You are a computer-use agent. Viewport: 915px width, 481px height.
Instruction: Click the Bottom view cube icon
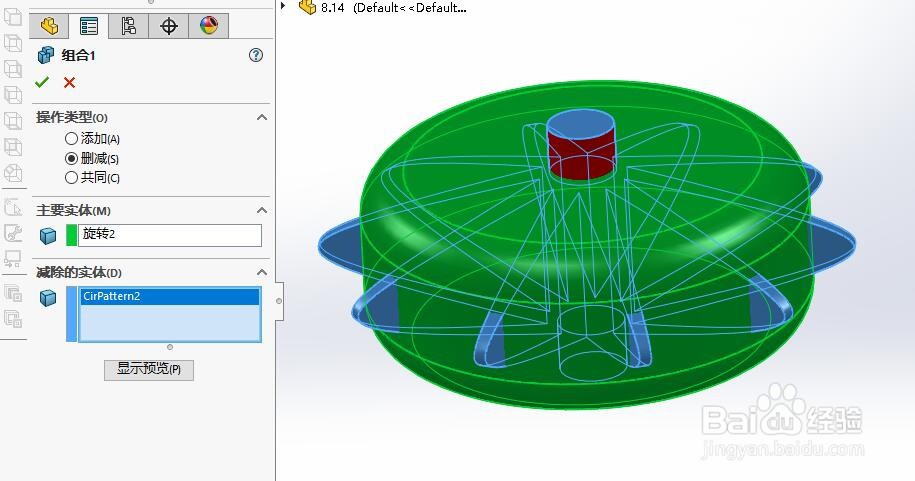coord(13,147)
